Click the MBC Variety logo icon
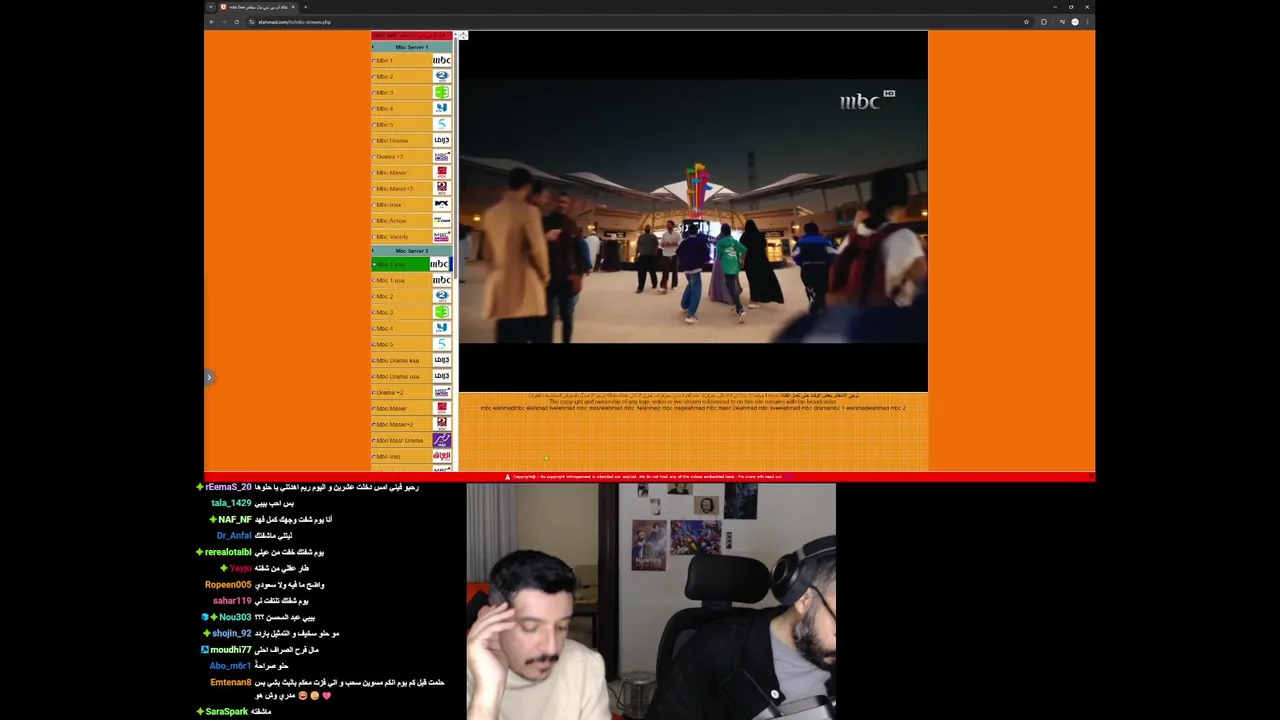 click(441, 237)
